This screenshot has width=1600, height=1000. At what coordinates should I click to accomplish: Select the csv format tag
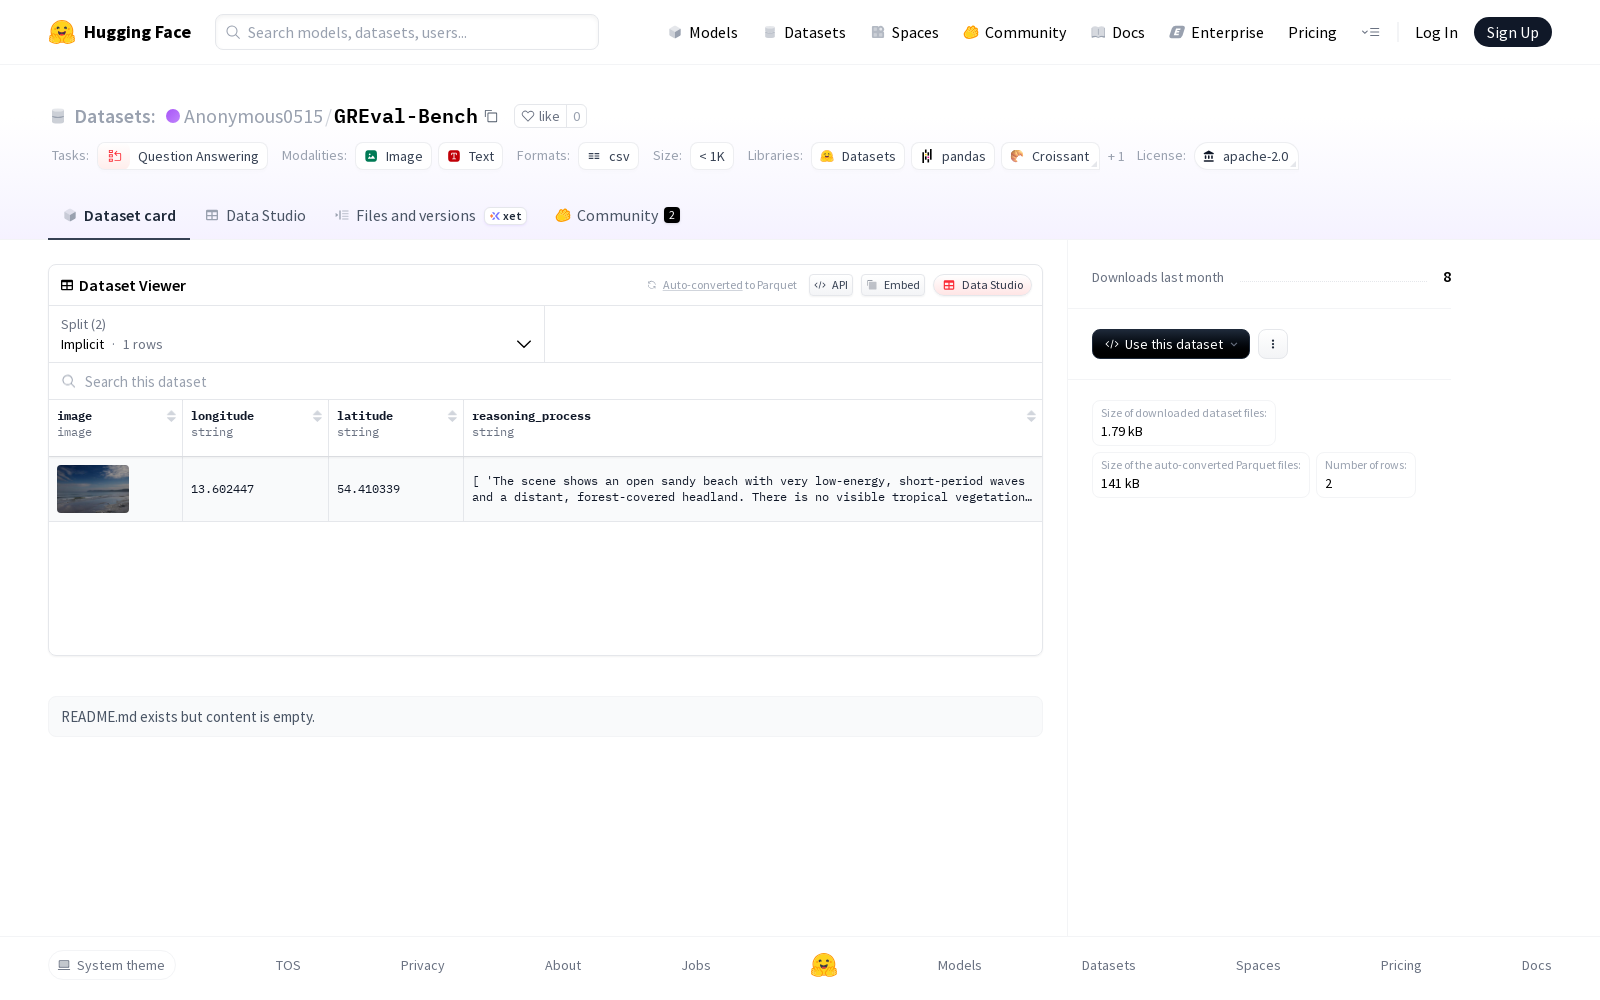(609, 156)
